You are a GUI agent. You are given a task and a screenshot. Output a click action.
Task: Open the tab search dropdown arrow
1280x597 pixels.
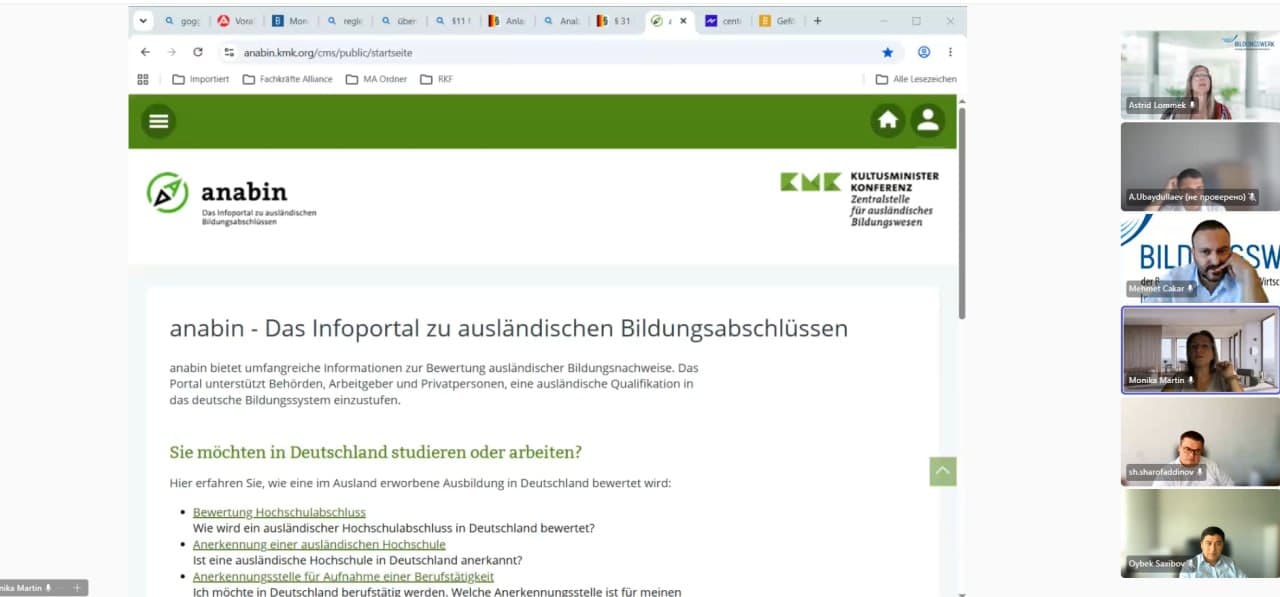point(143,21)
